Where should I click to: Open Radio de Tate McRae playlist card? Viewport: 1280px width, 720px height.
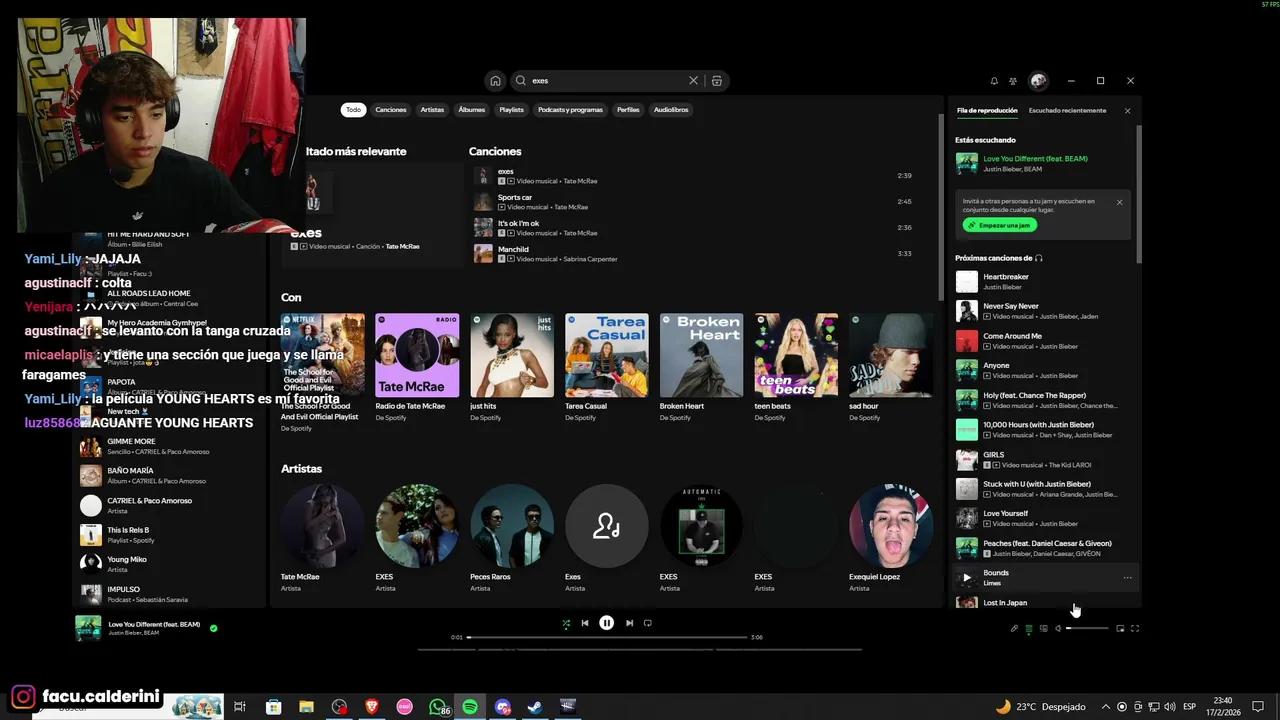coord(417,369)
